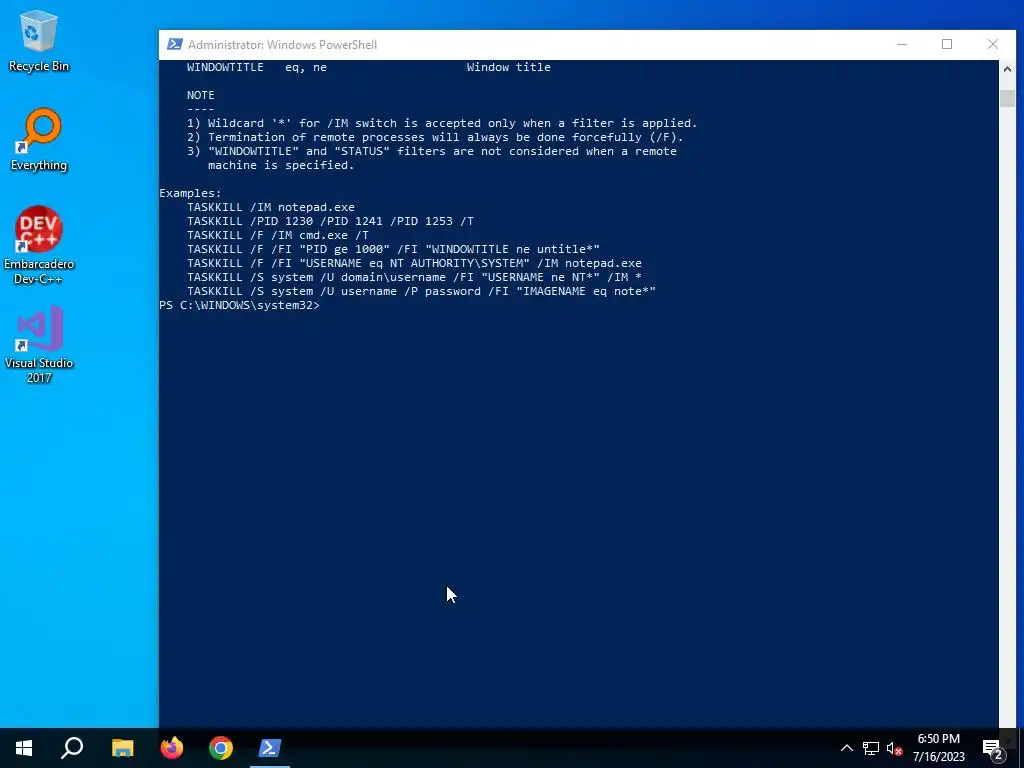Image resolution: width=1024 pixels, height=768 pixels.
Task: Click the PowerShell icon in title bar
Action: pos(174,44)
